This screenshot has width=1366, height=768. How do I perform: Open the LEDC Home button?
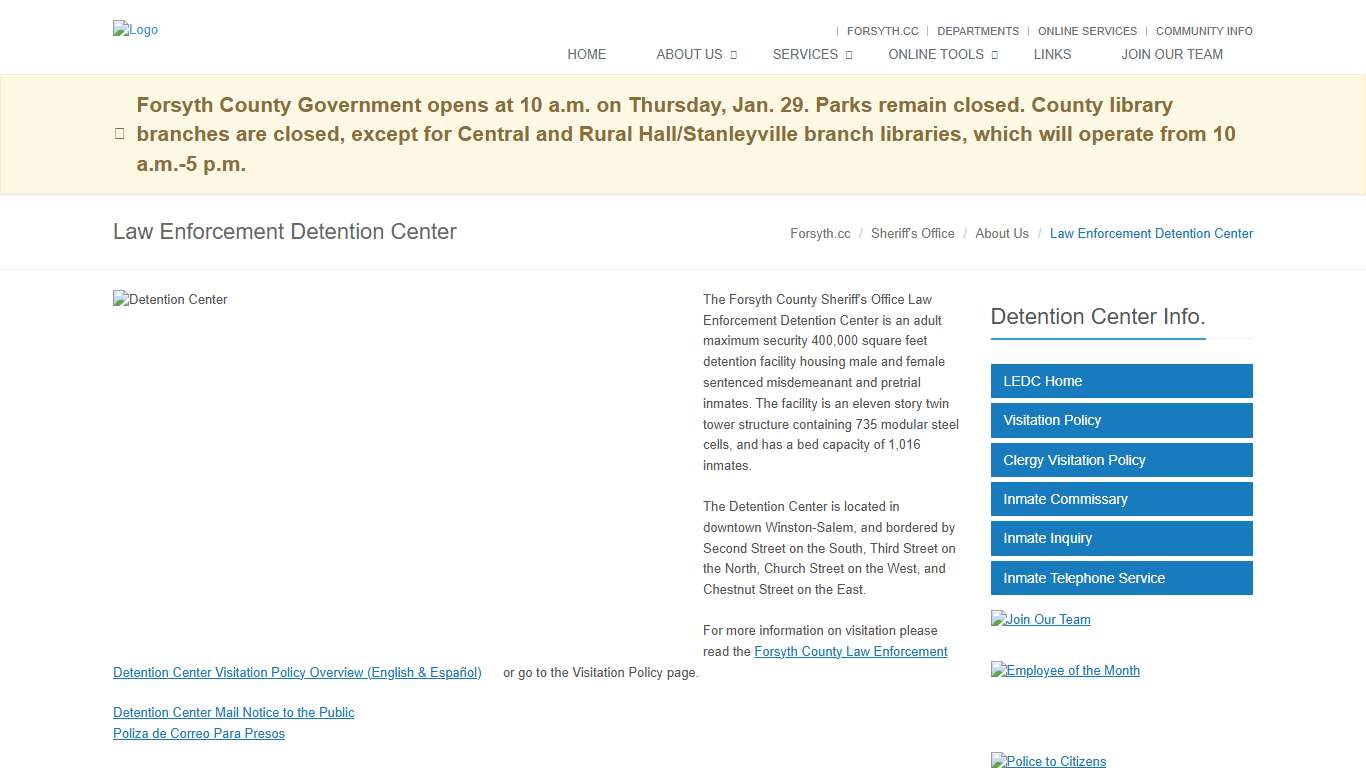[1121, 381]
